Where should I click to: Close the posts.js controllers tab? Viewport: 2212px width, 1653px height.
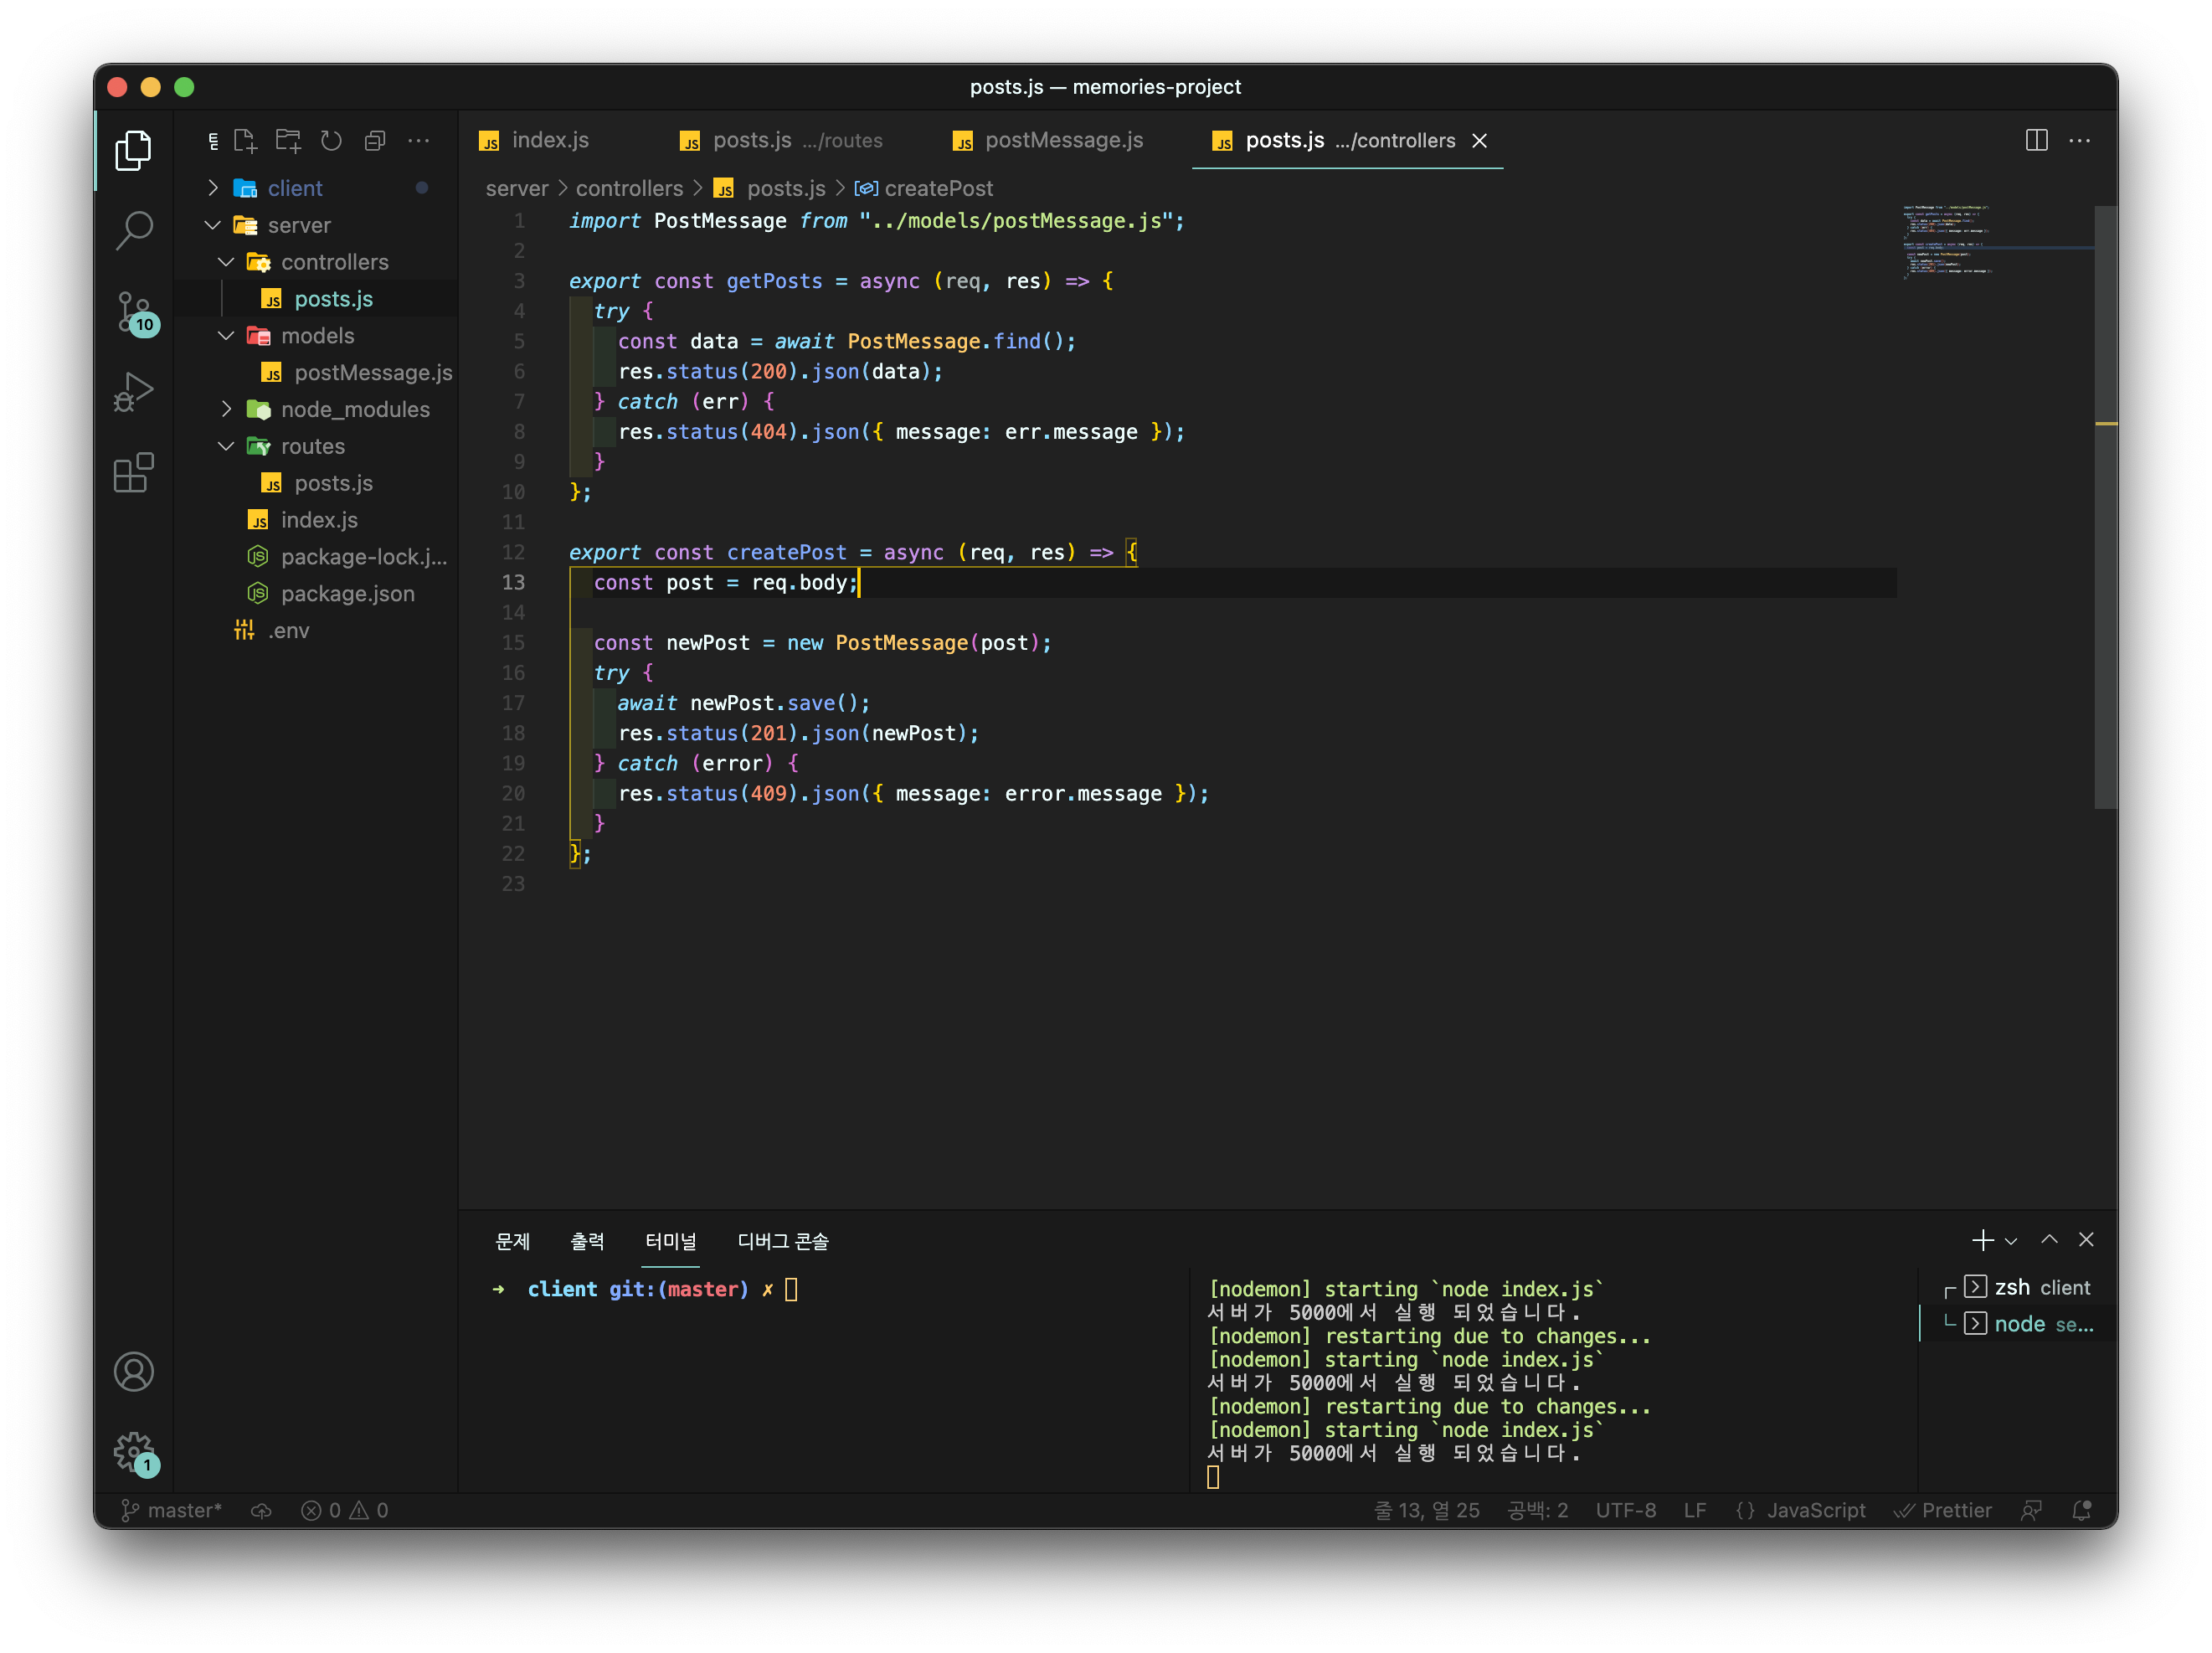pos(1479,140)
